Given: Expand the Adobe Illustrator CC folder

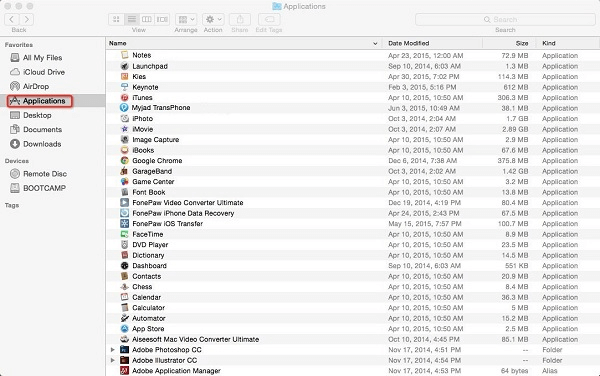Looking at the screenshot, I should [112, 360].
